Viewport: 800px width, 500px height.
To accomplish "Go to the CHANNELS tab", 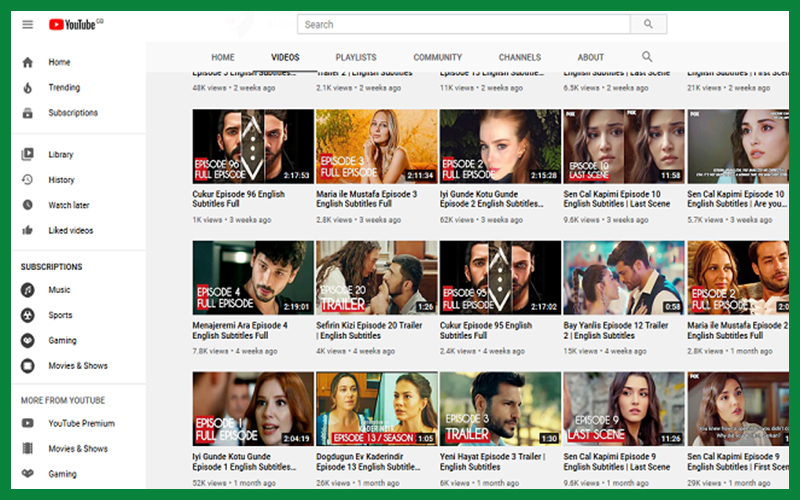I will [519, 57].
